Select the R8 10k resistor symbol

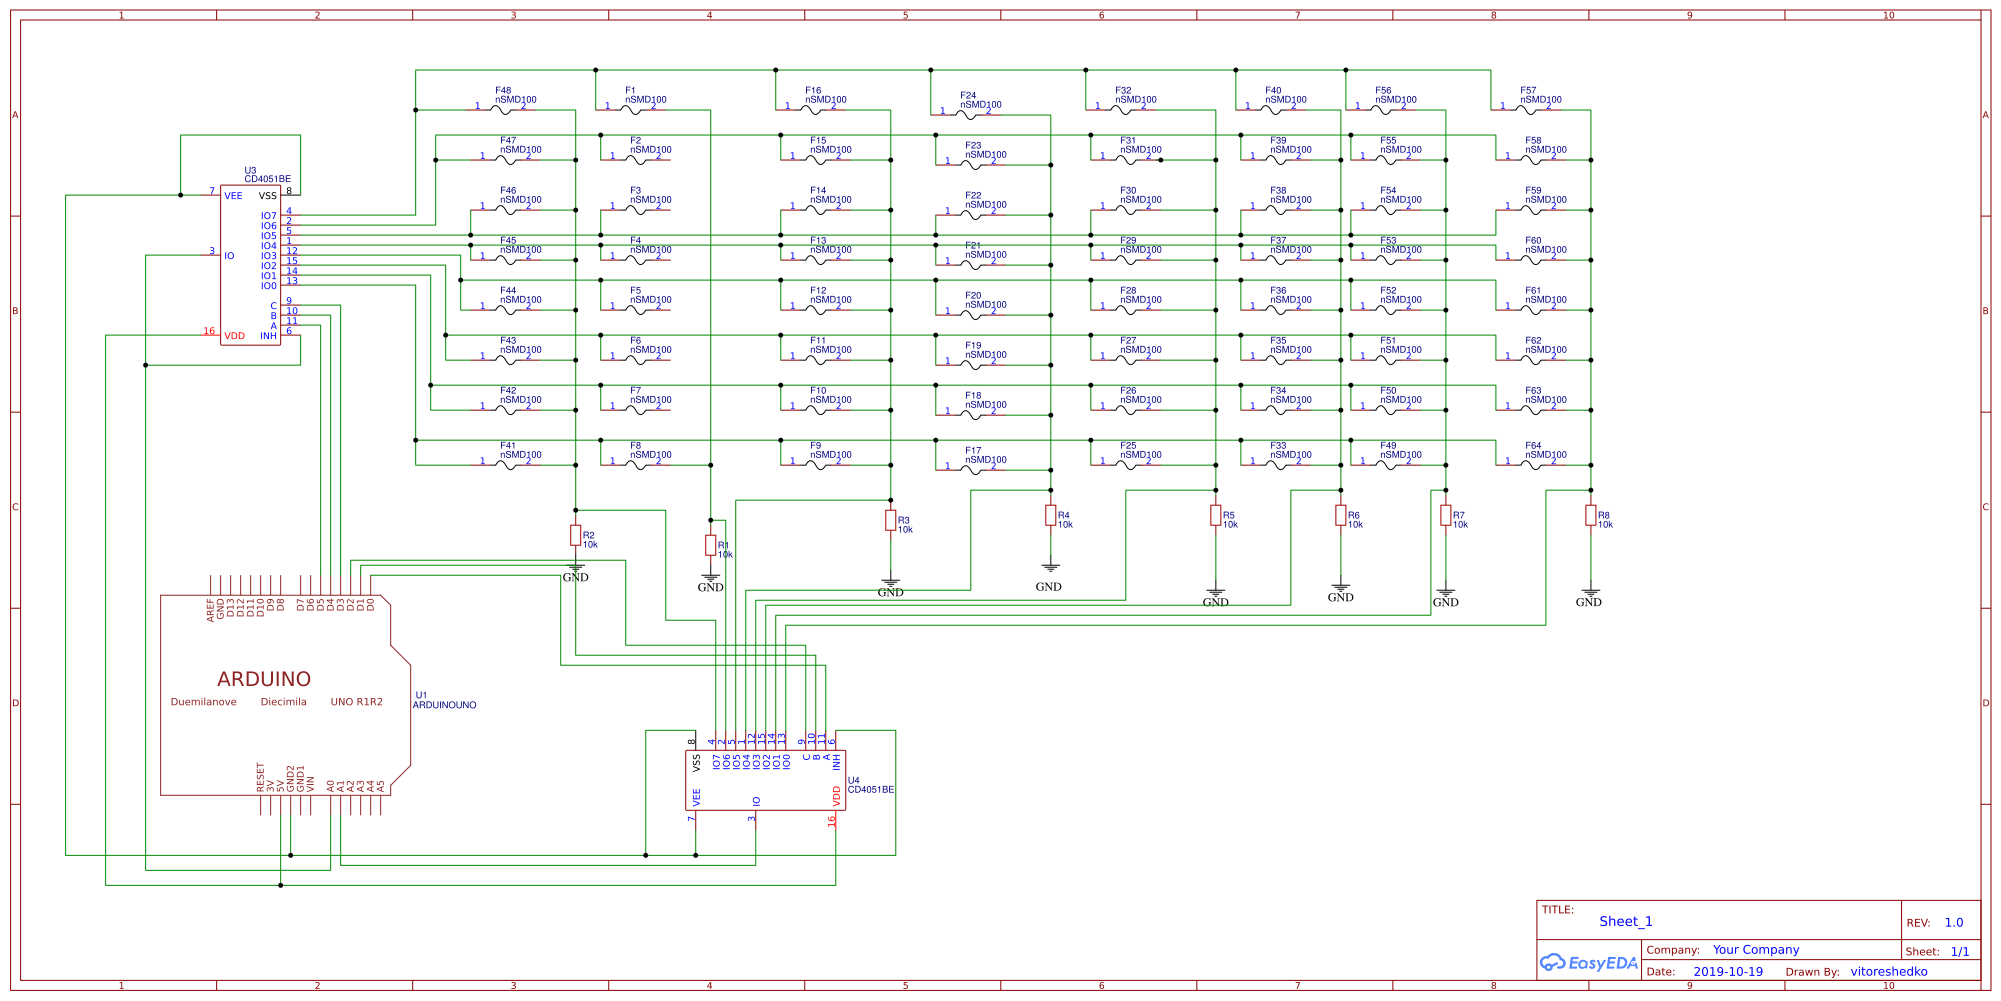tap(1590, 515)
